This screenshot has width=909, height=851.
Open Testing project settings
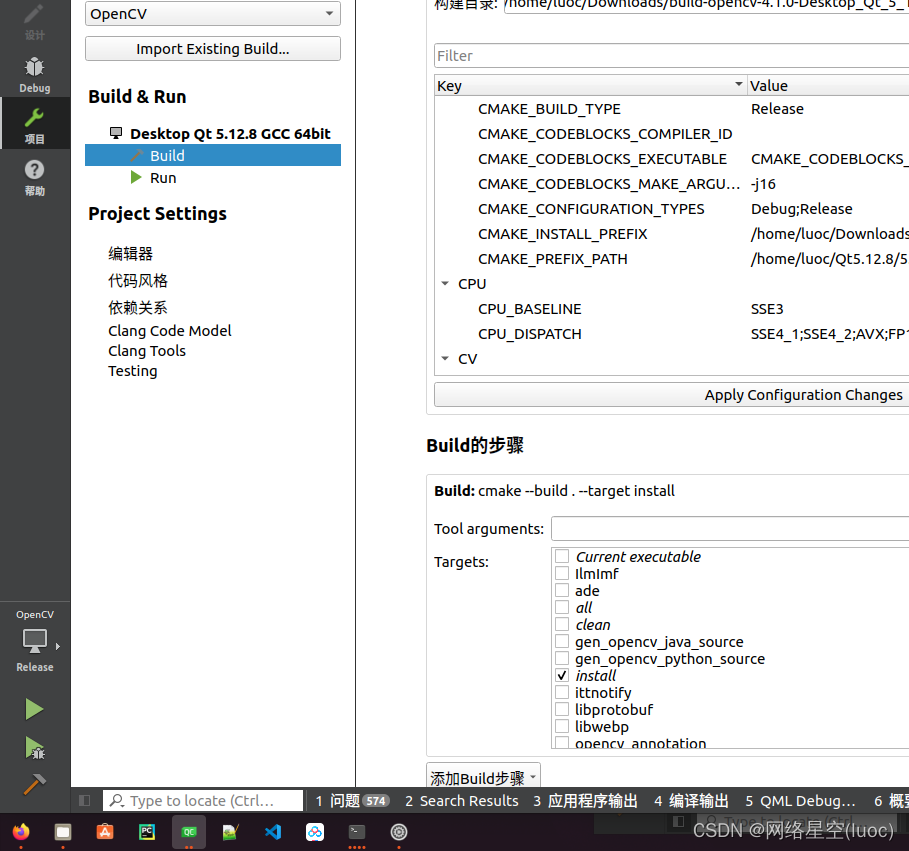click(x=133, y=371)
